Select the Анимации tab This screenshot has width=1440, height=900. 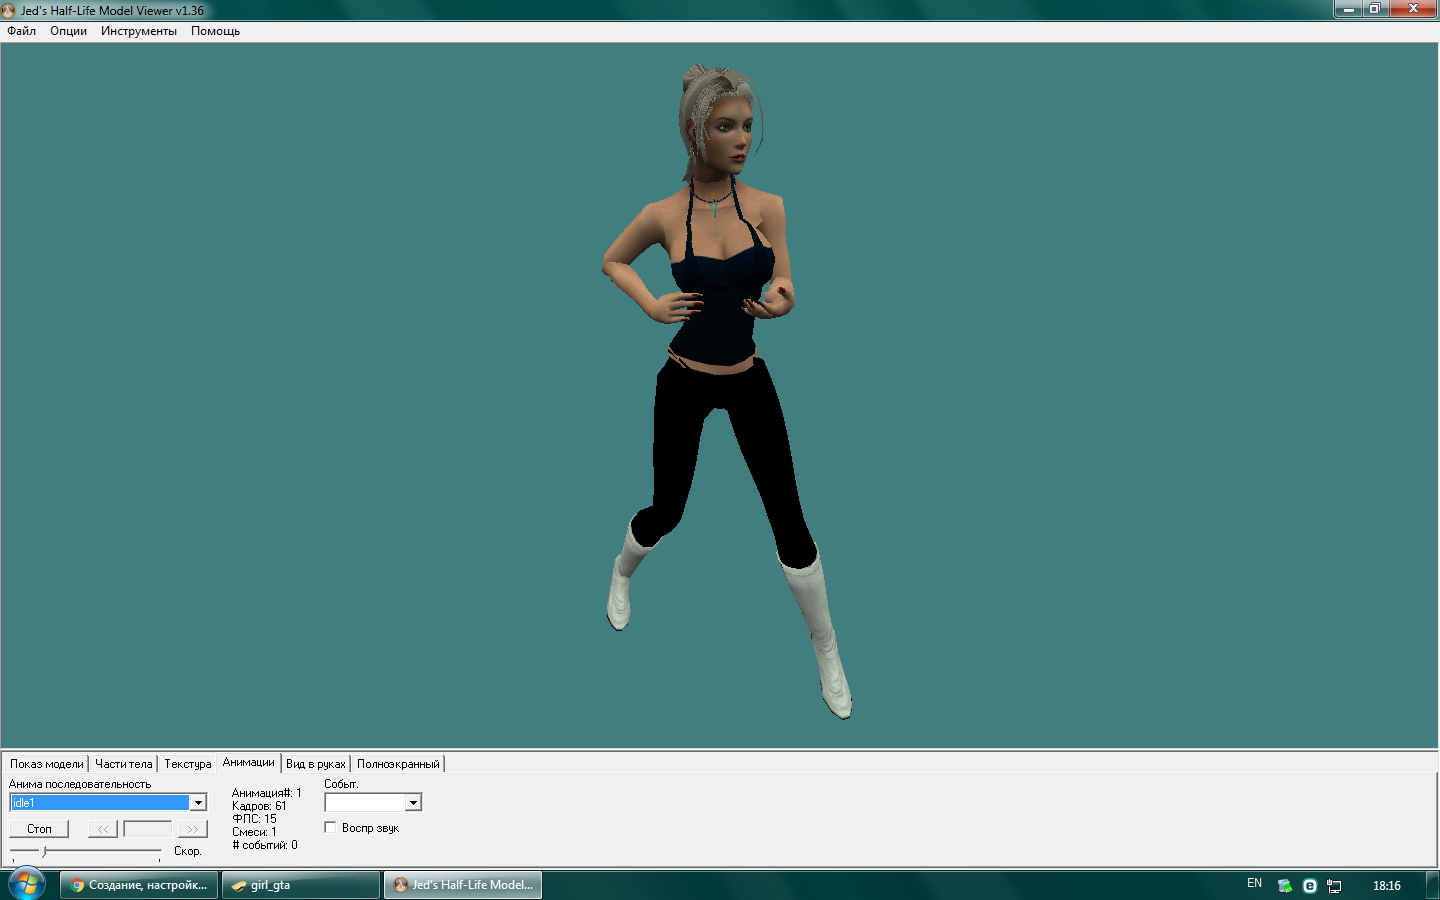click(x=249, y=762)
